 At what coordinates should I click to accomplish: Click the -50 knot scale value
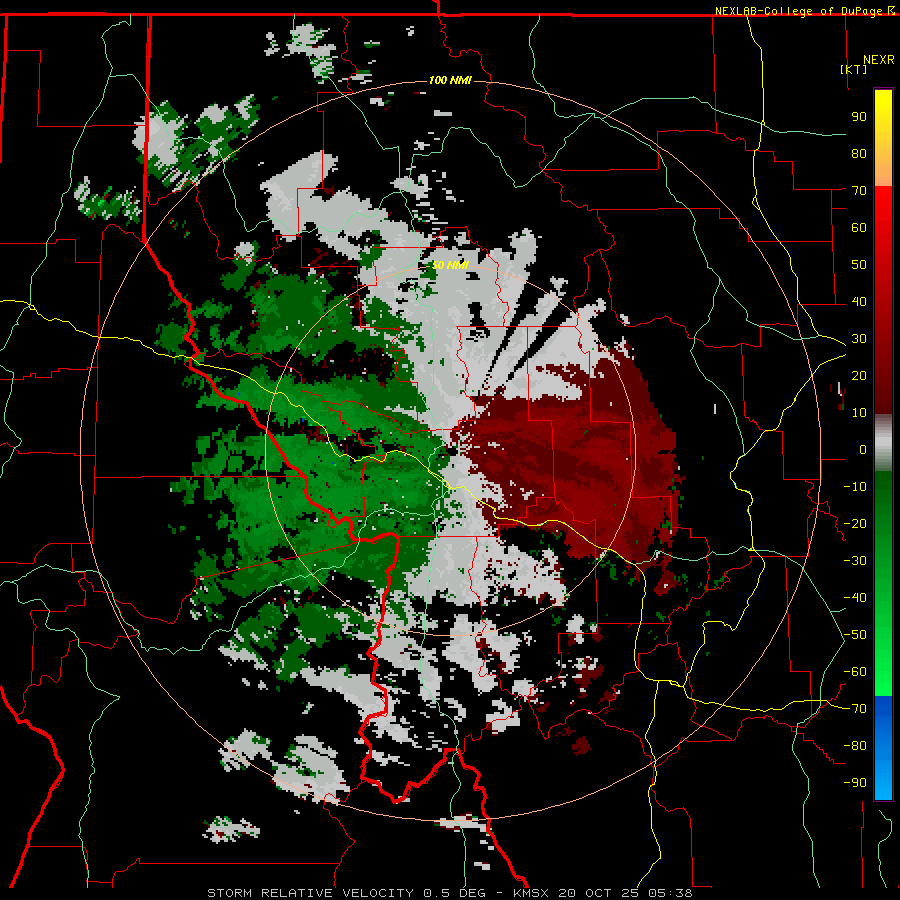855,635
